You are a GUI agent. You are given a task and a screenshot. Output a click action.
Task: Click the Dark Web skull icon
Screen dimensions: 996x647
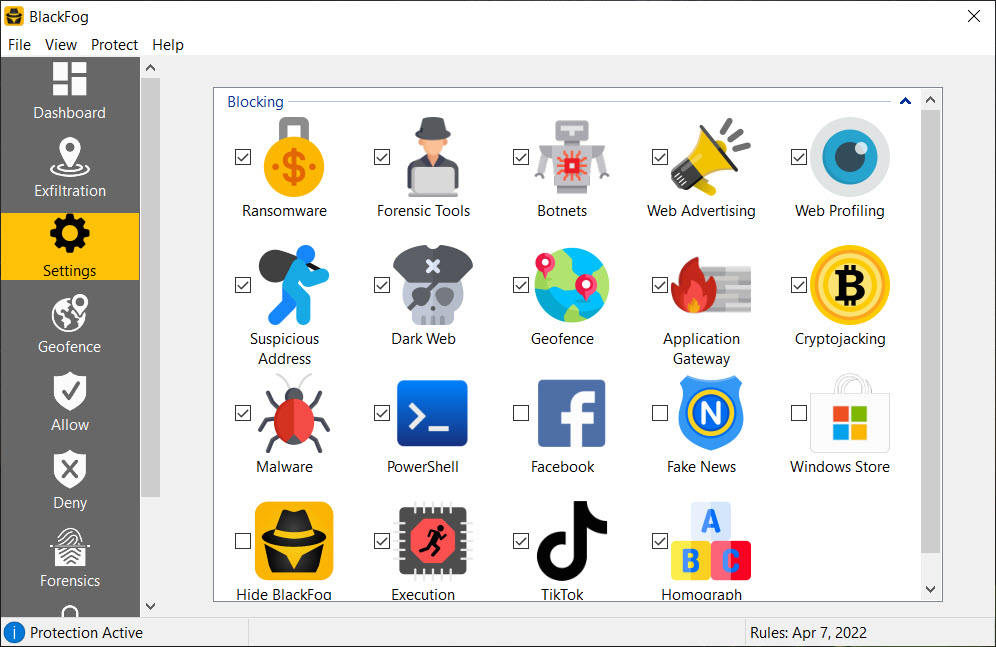(431, 287)
